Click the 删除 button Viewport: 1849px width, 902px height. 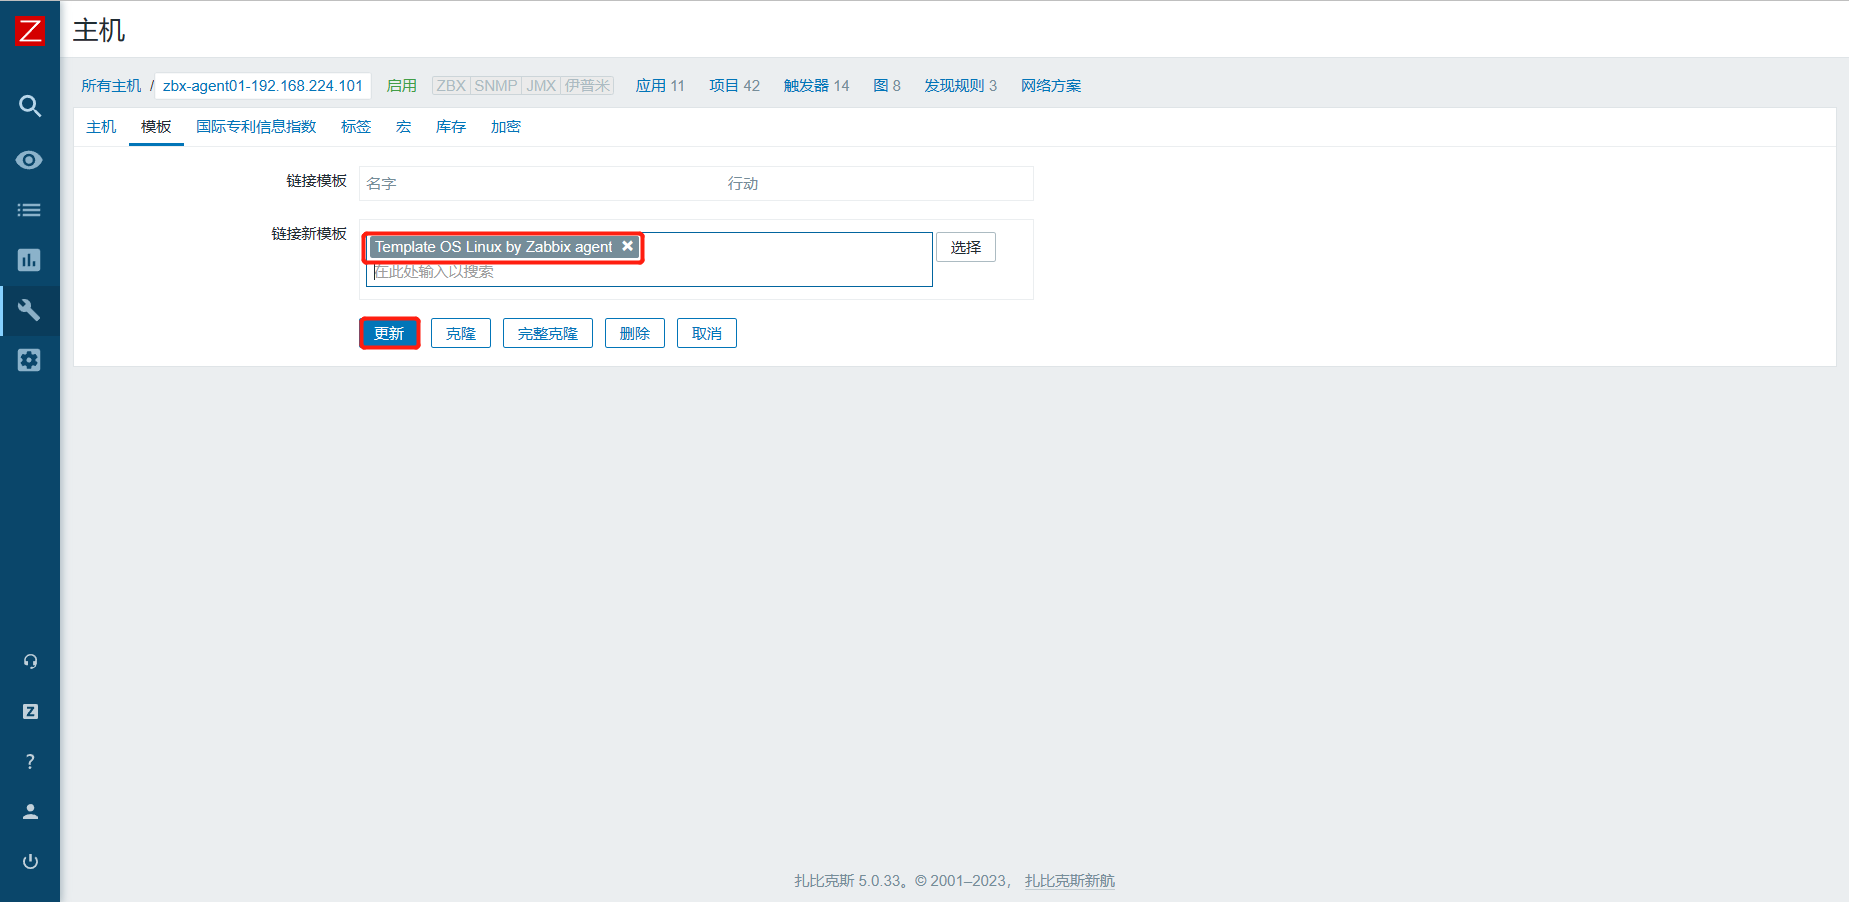635,333
